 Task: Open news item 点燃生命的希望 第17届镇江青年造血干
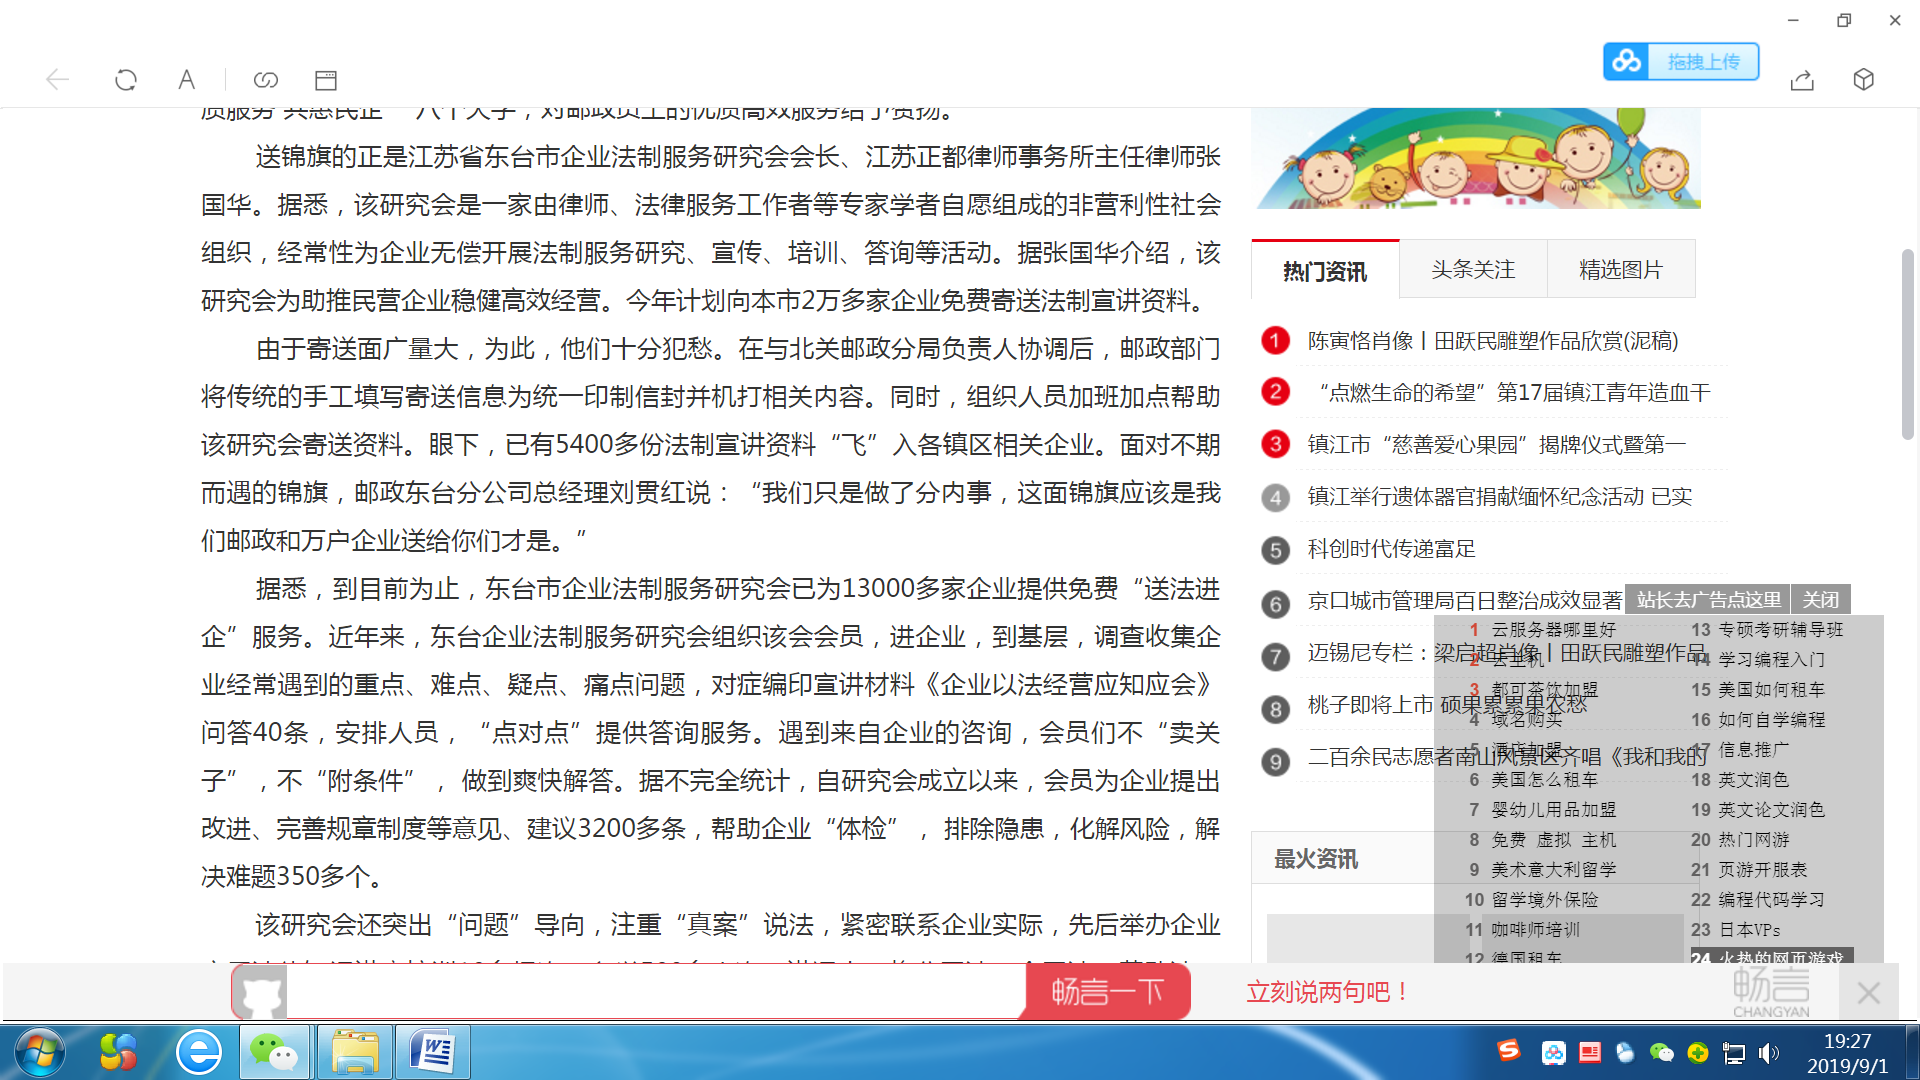1509,393
